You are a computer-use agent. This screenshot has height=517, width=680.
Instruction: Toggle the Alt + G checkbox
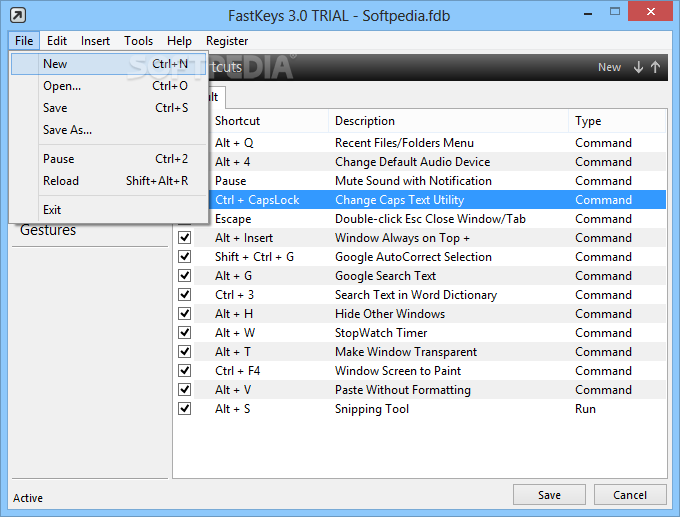click(184, 276)
